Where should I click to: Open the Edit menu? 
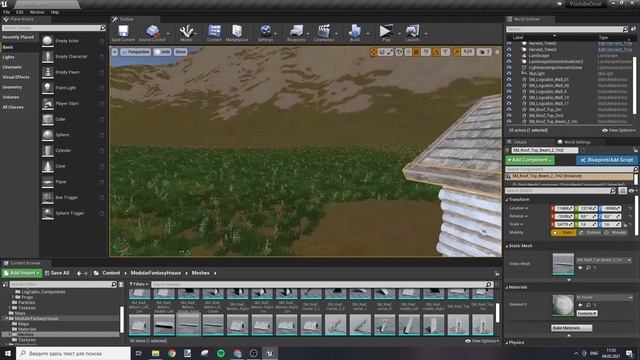(x=19, y=12)
